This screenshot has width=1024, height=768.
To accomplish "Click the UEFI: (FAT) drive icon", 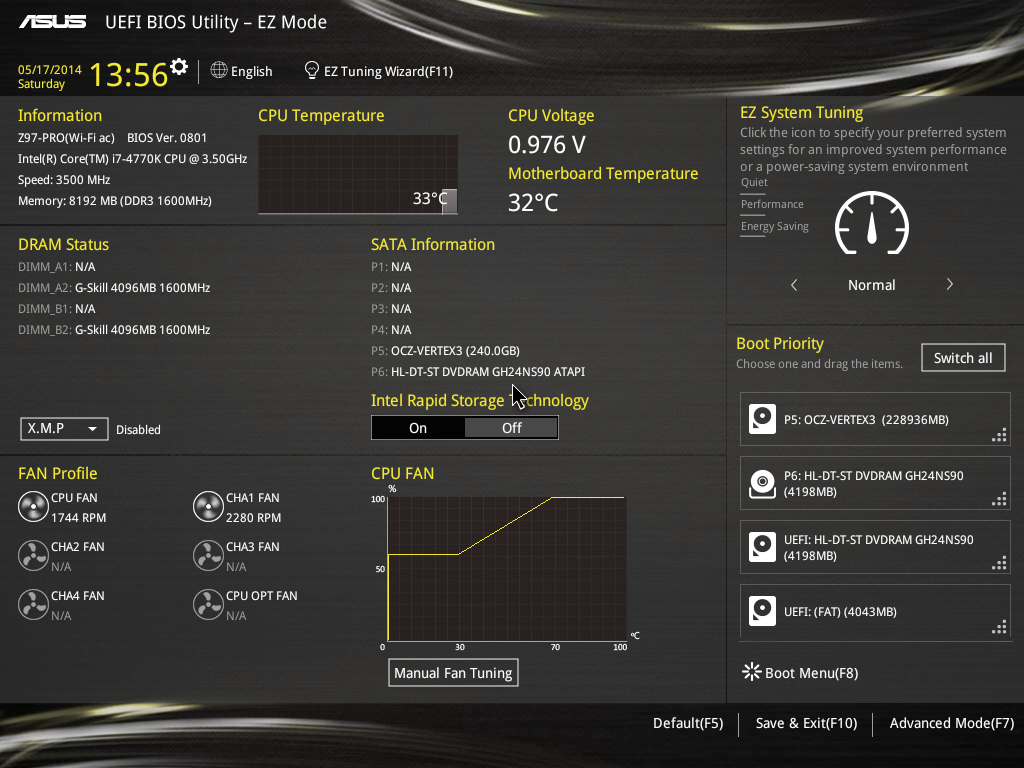I will 762,611.
